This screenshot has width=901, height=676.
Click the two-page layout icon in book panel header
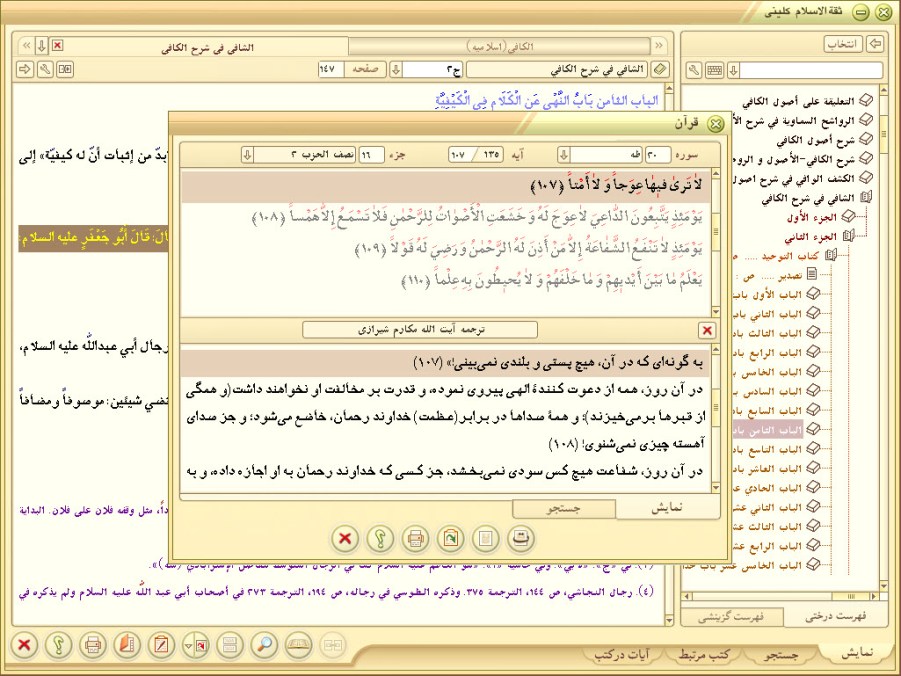tap(65, 70)
